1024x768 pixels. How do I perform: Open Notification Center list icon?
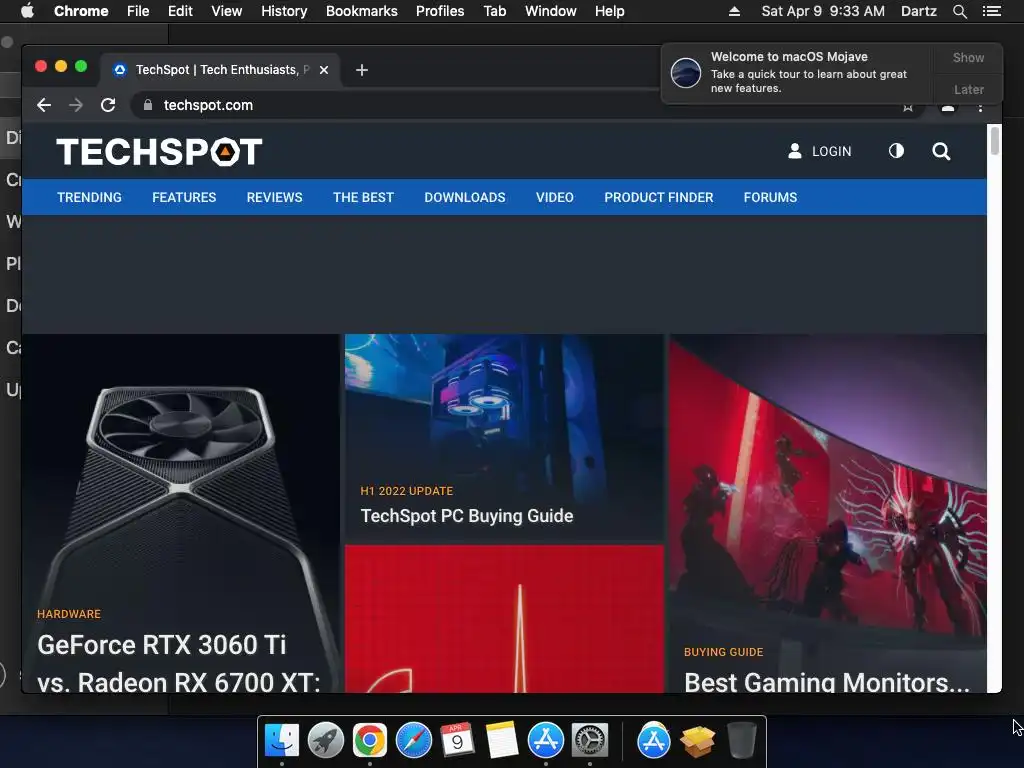click(x=992, y=11)
